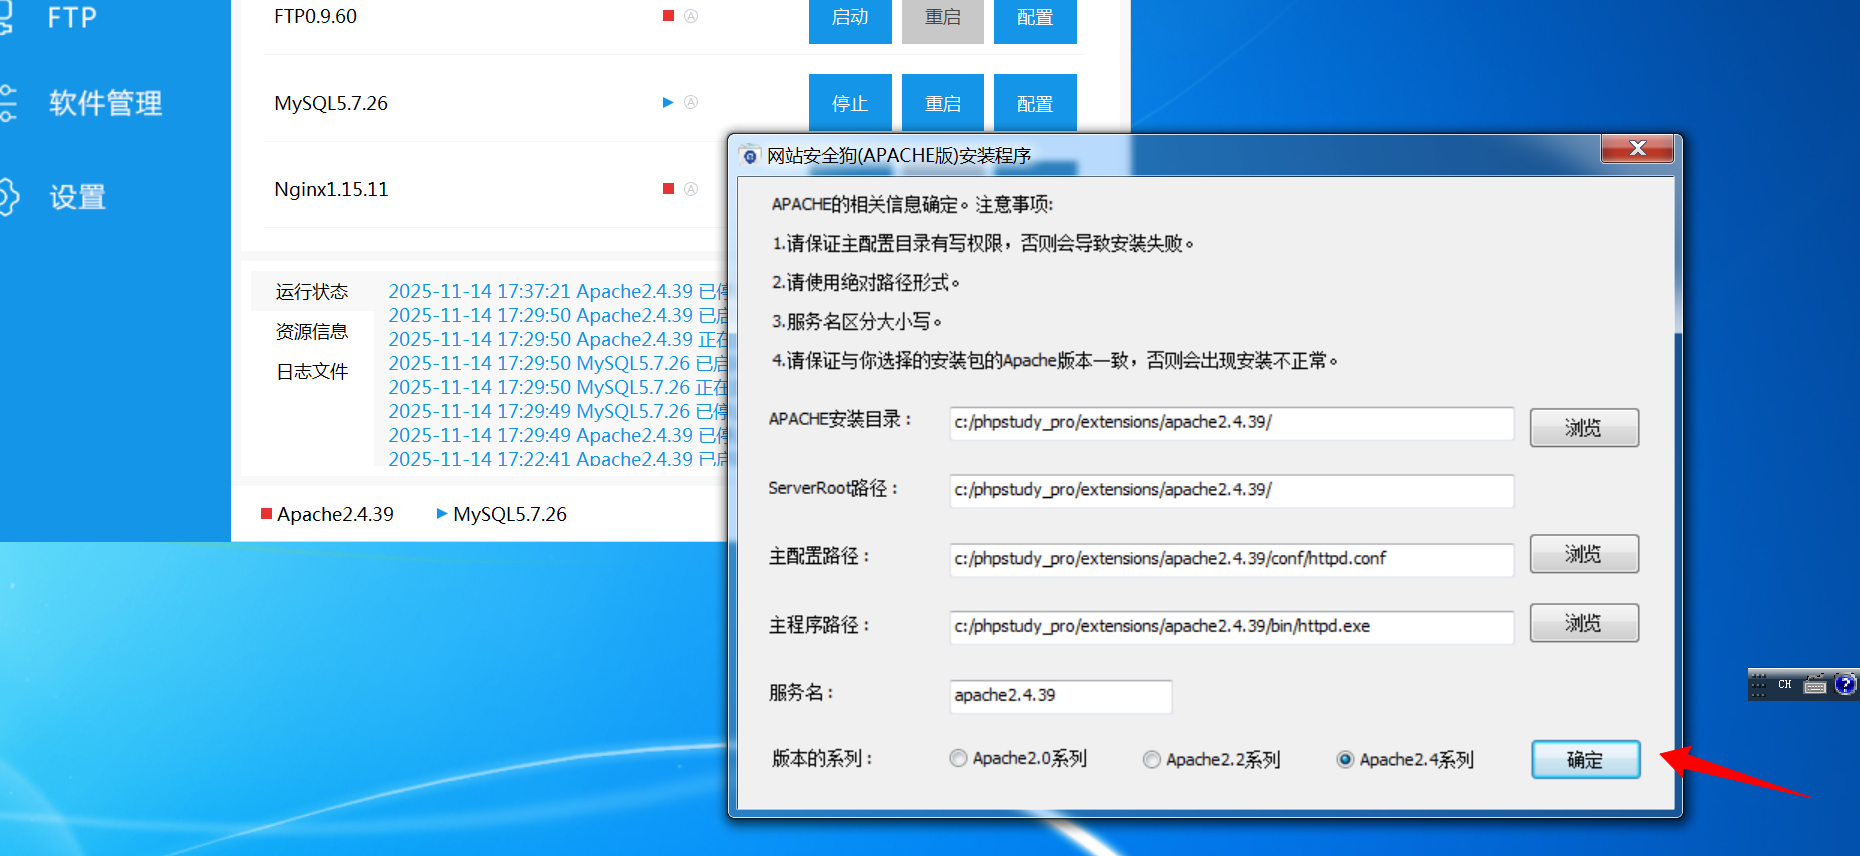Click the 主程序路径 httpd.exe input field
The width and height of the screenshot is (1860, 856).
pos(1231,626)
